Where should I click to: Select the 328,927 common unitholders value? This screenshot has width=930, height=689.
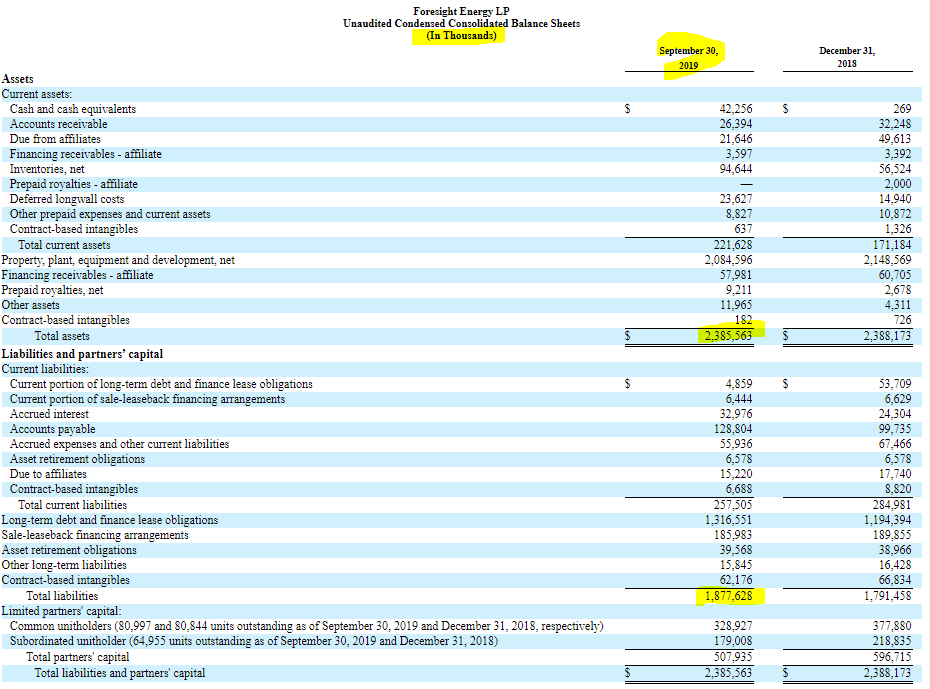(732, 626)
